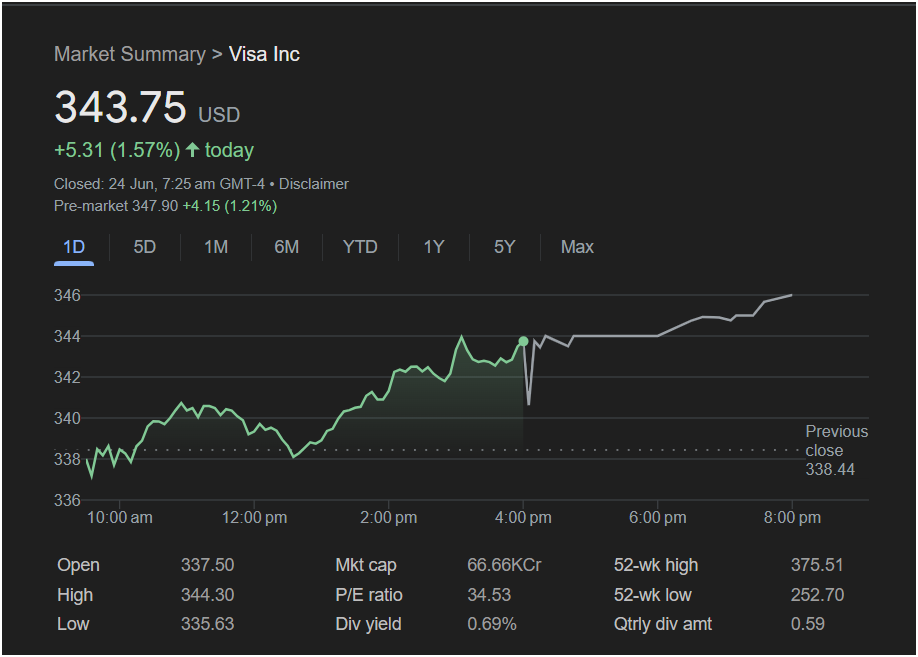Click the Visa Inc title text
This screenshot has height=657, width=918.
265,54
